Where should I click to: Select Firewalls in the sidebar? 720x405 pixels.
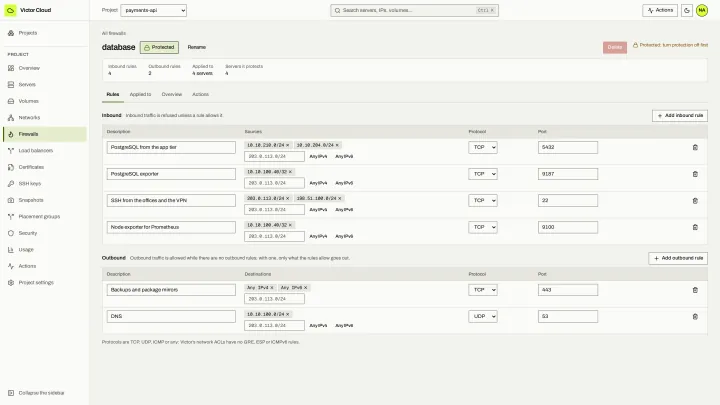[x=45, y=134]
